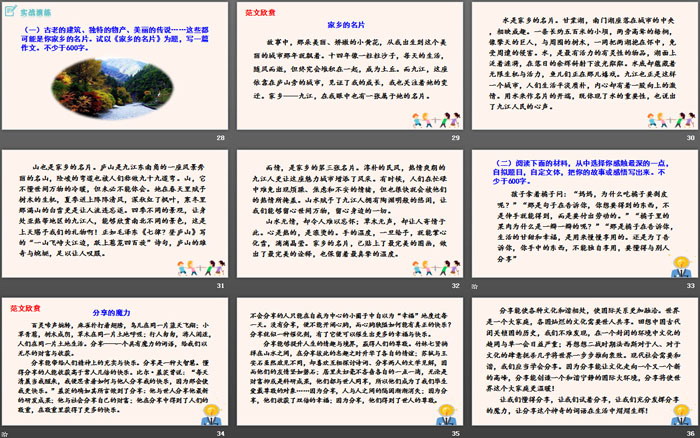The height and width of the screenshot is (438, 700).
Task: Select slide 28 thumbnail with landscape photo
Action: pyautogui.click(x=115, y=66)
